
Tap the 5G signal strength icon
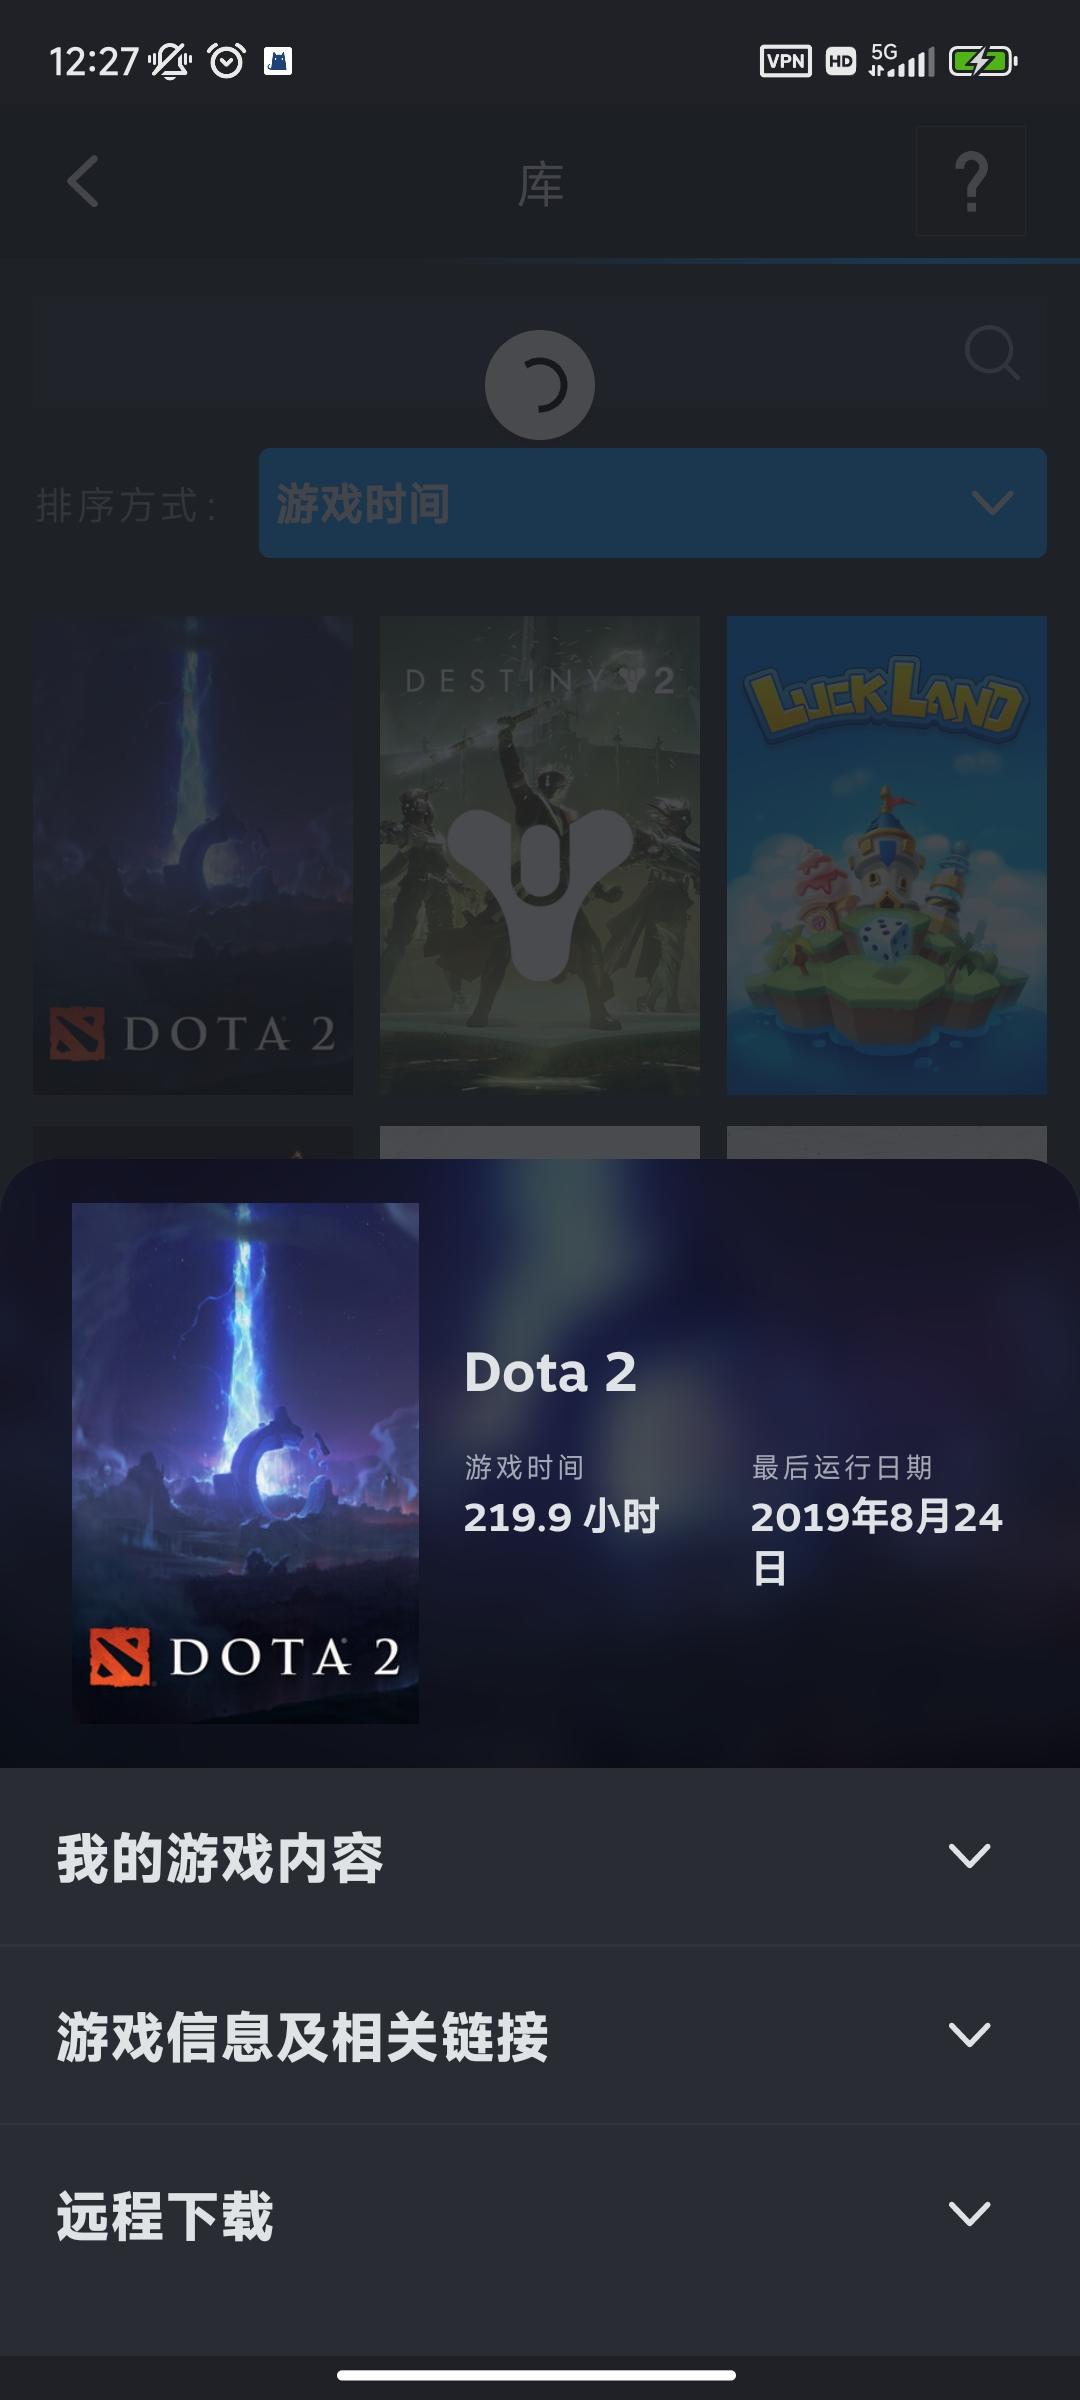(x=902, y=61)
